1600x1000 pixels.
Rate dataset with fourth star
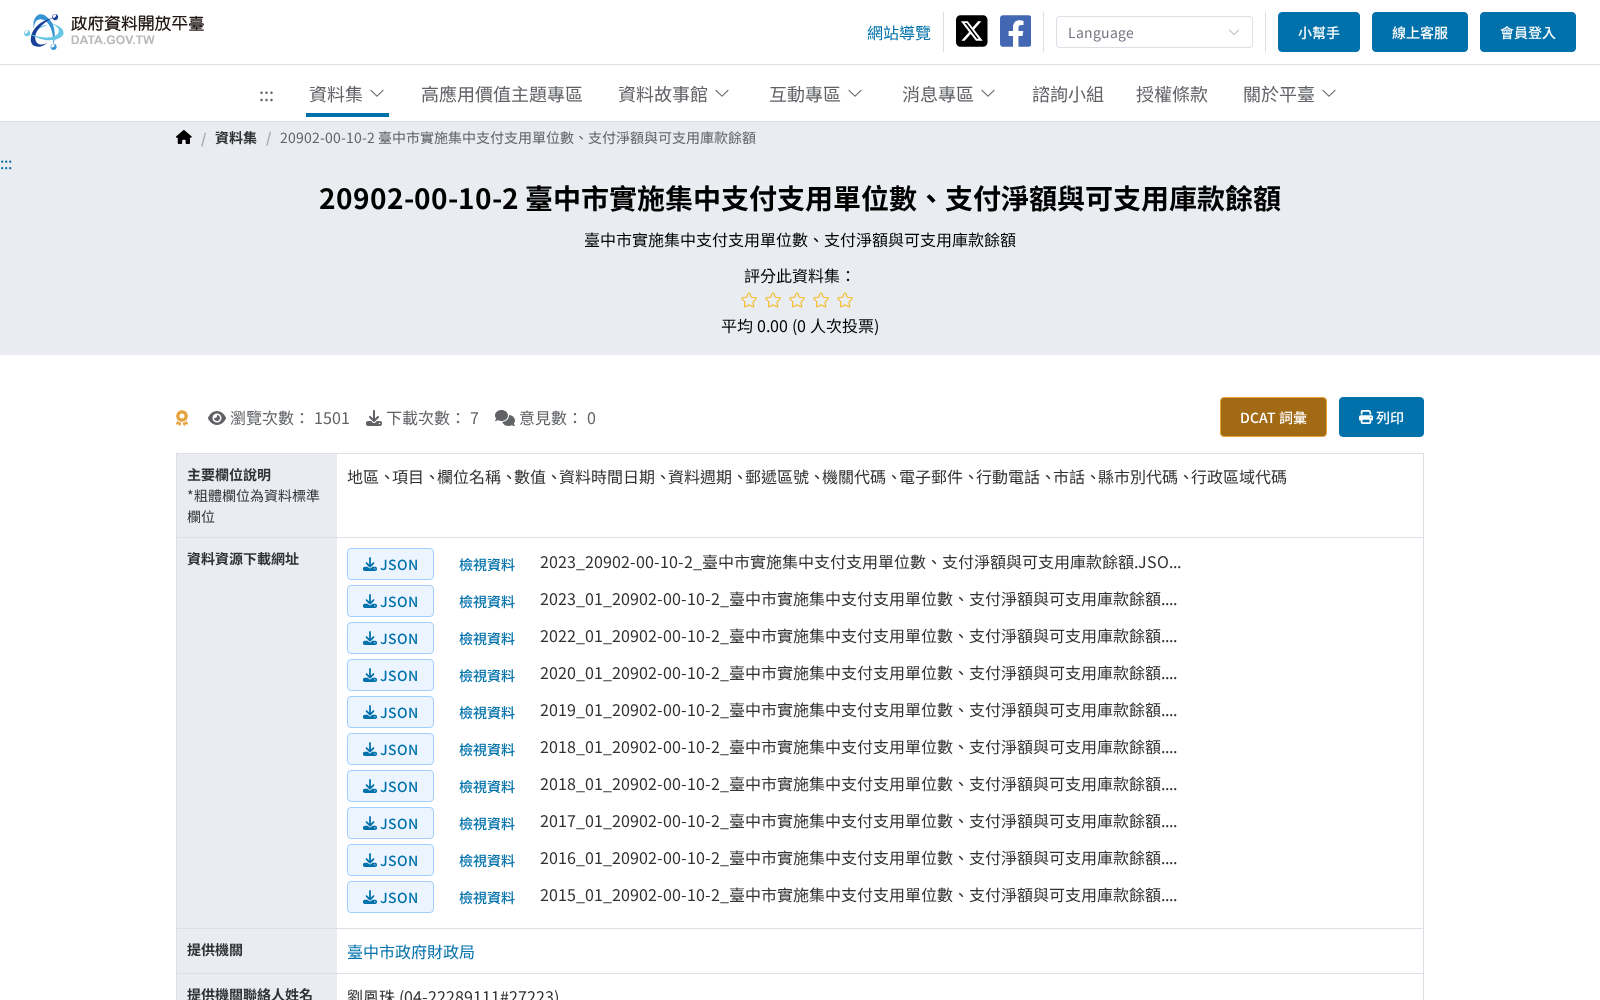pos(821,300)
